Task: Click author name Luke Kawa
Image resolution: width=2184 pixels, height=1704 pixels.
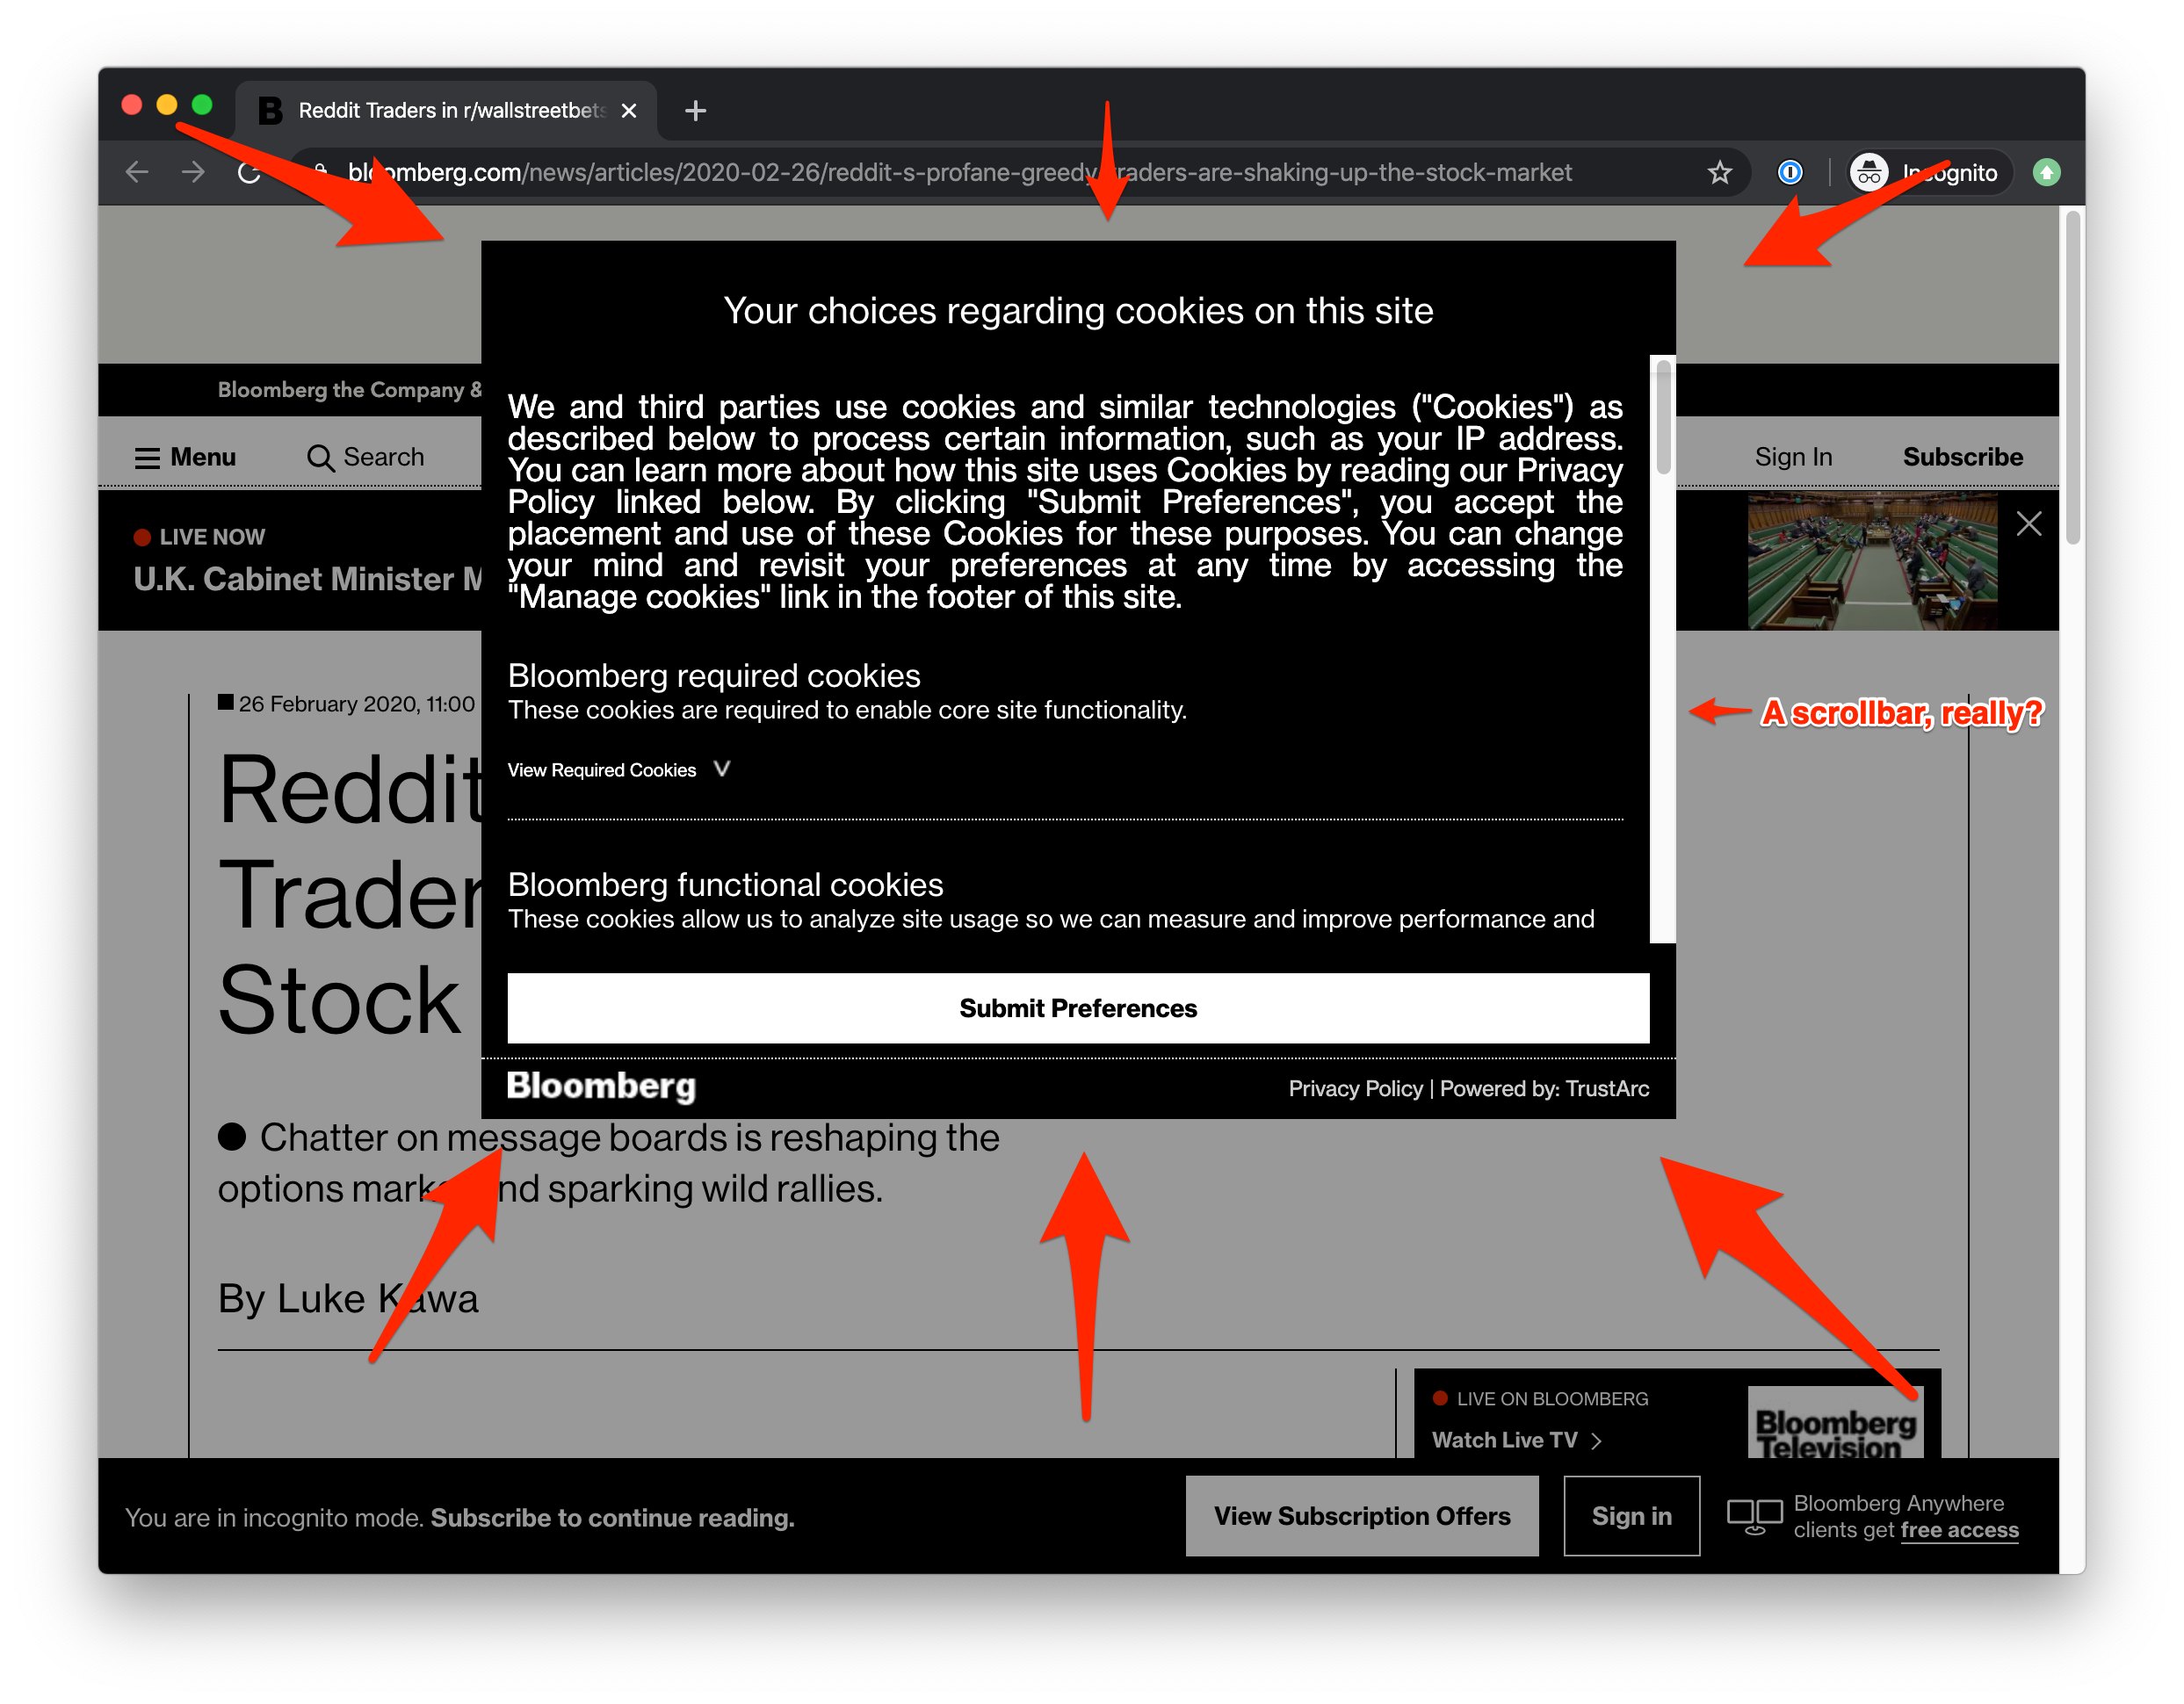Action: pos(378,1298)
